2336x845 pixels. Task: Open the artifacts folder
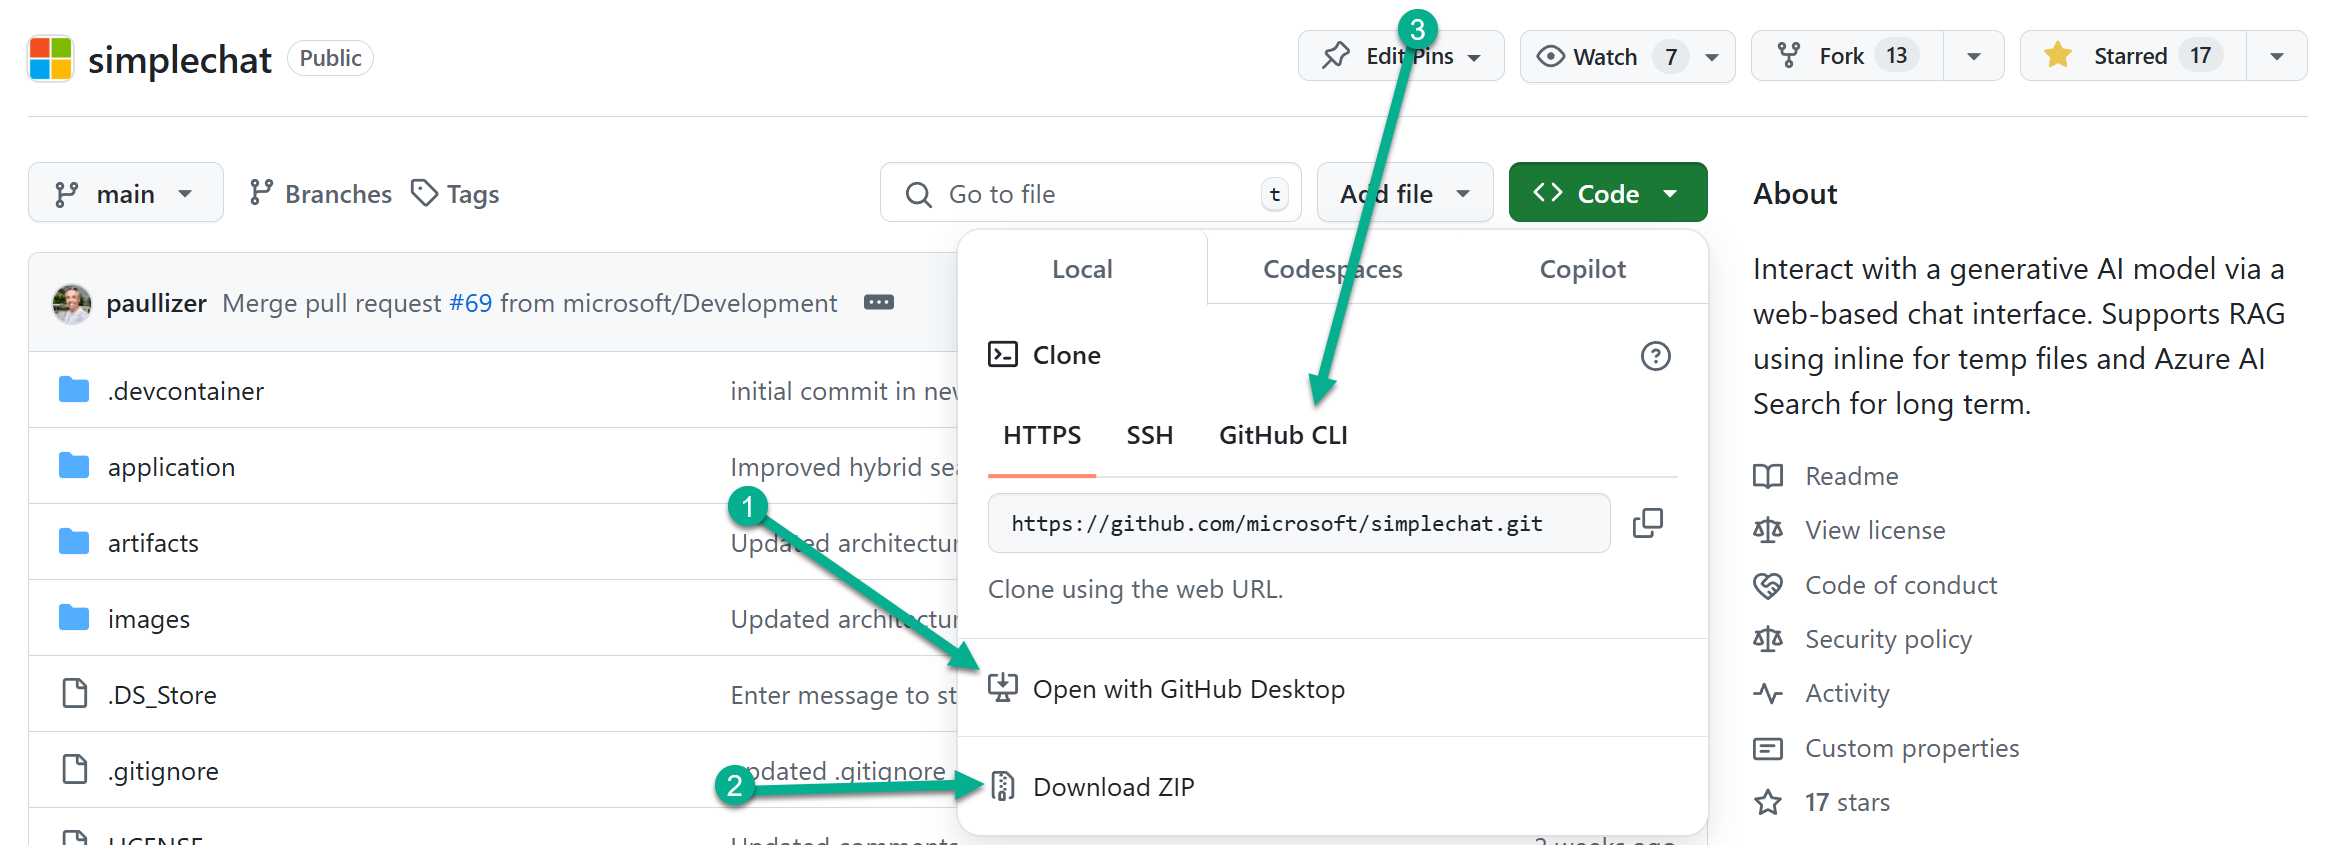[153, 543]
